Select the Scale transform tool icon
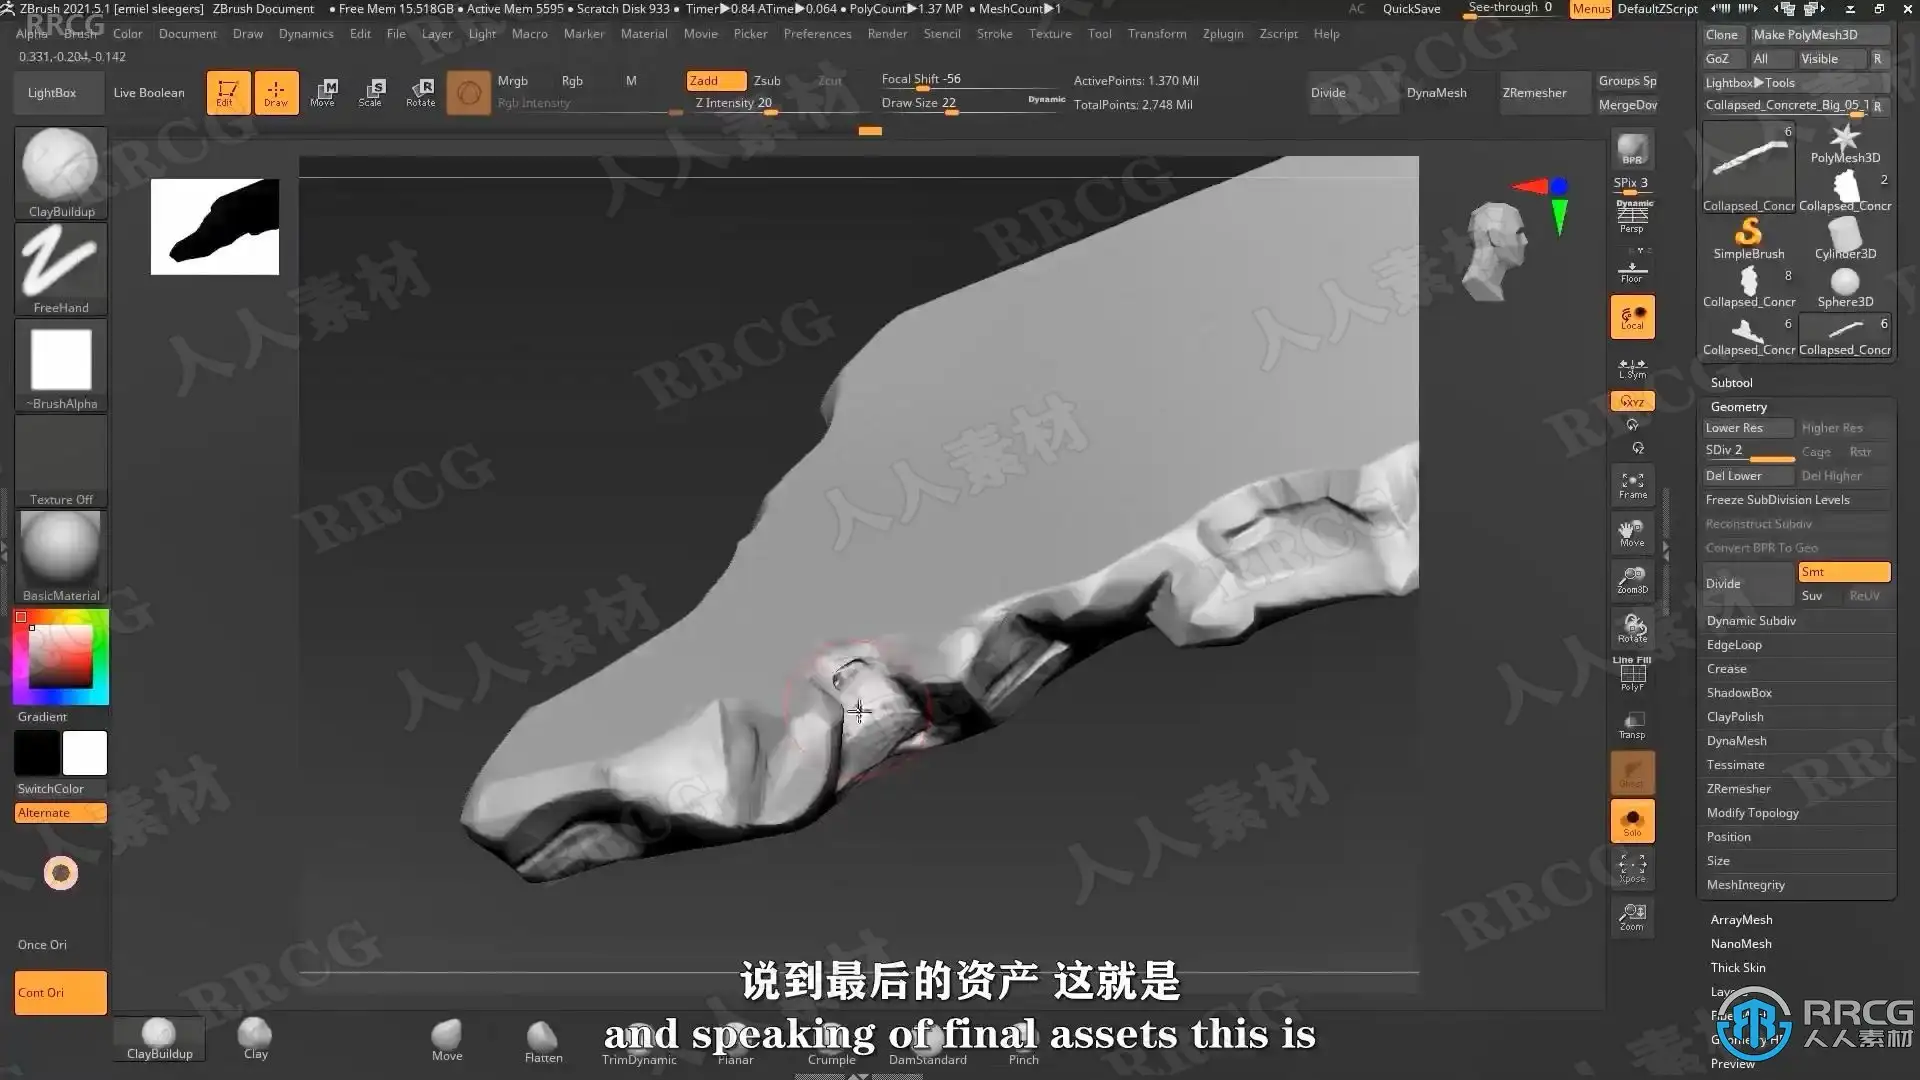Screen dimensions: 1920x1080 [370, 92]
